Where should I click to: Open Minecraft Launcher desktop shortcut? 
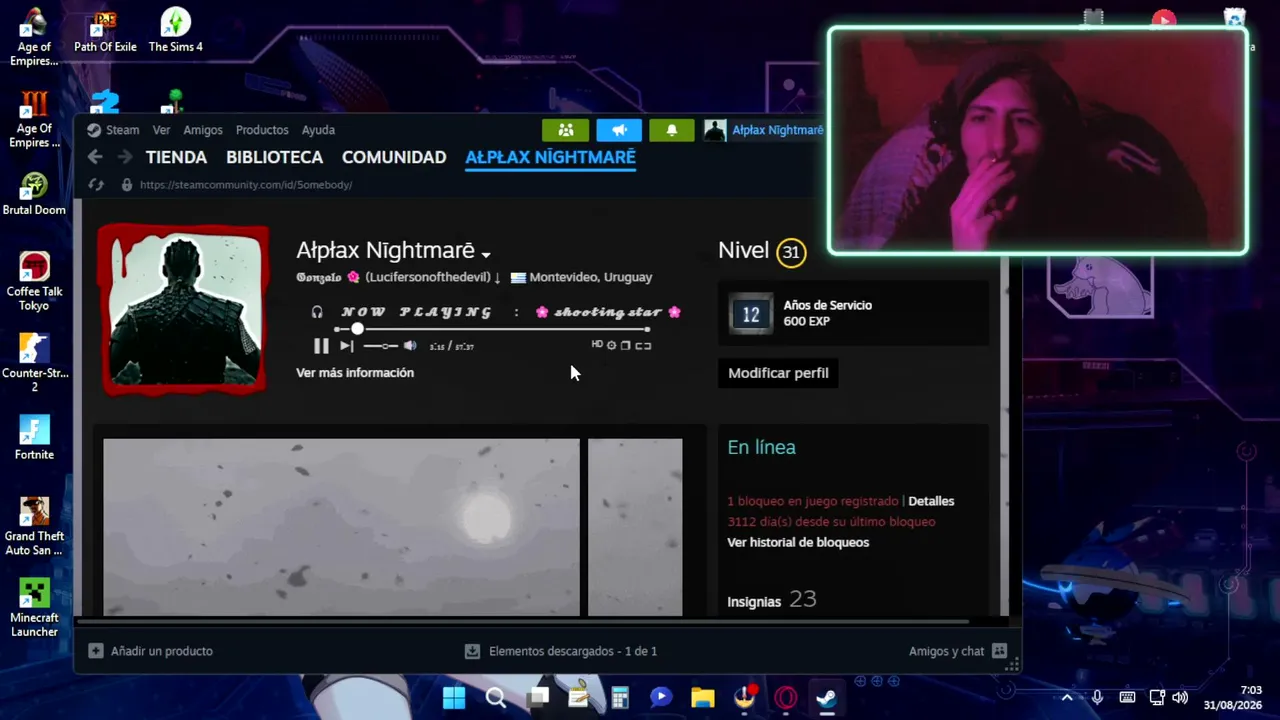(x=34, y=609)
